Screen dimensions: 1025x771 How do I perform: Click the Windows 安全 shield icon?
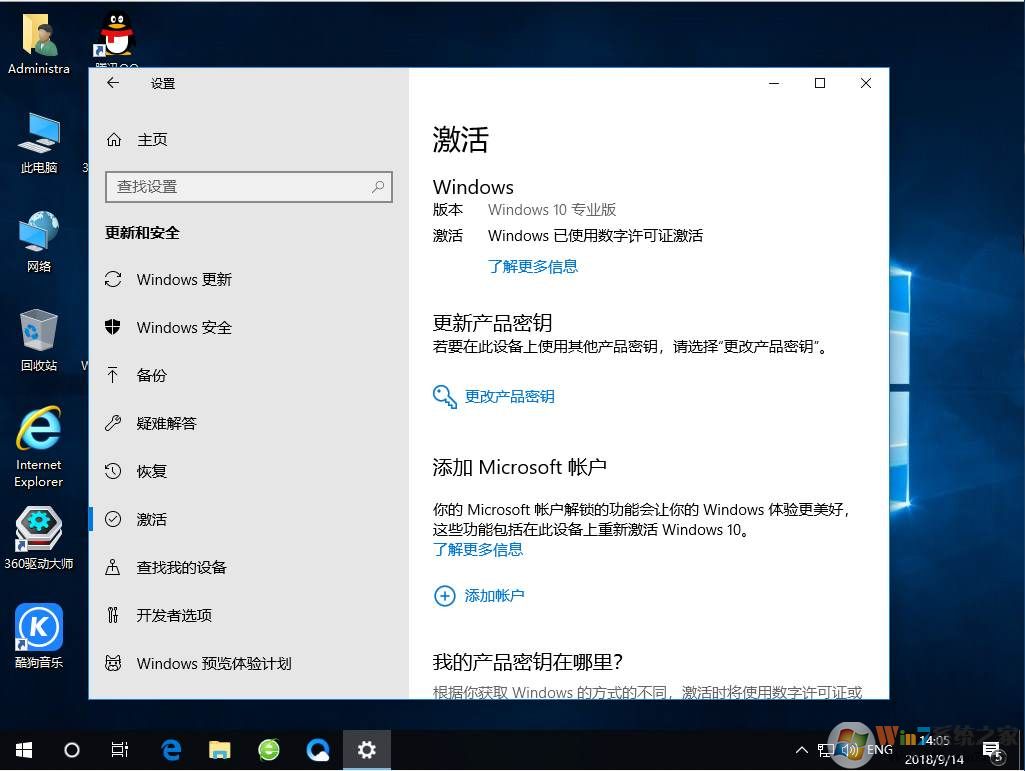pyautogui.click(x=113, y=327)
